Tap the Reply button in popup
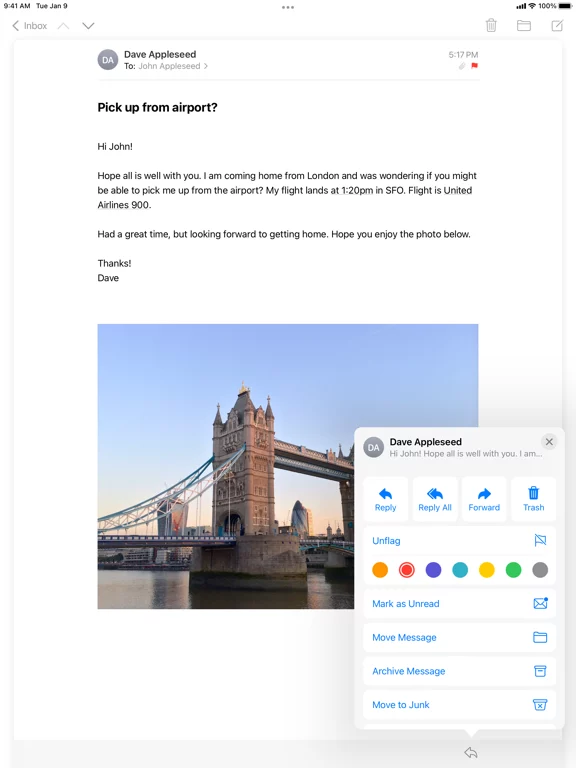This screenshot has width=576, height=768. [x=385, y=499]
